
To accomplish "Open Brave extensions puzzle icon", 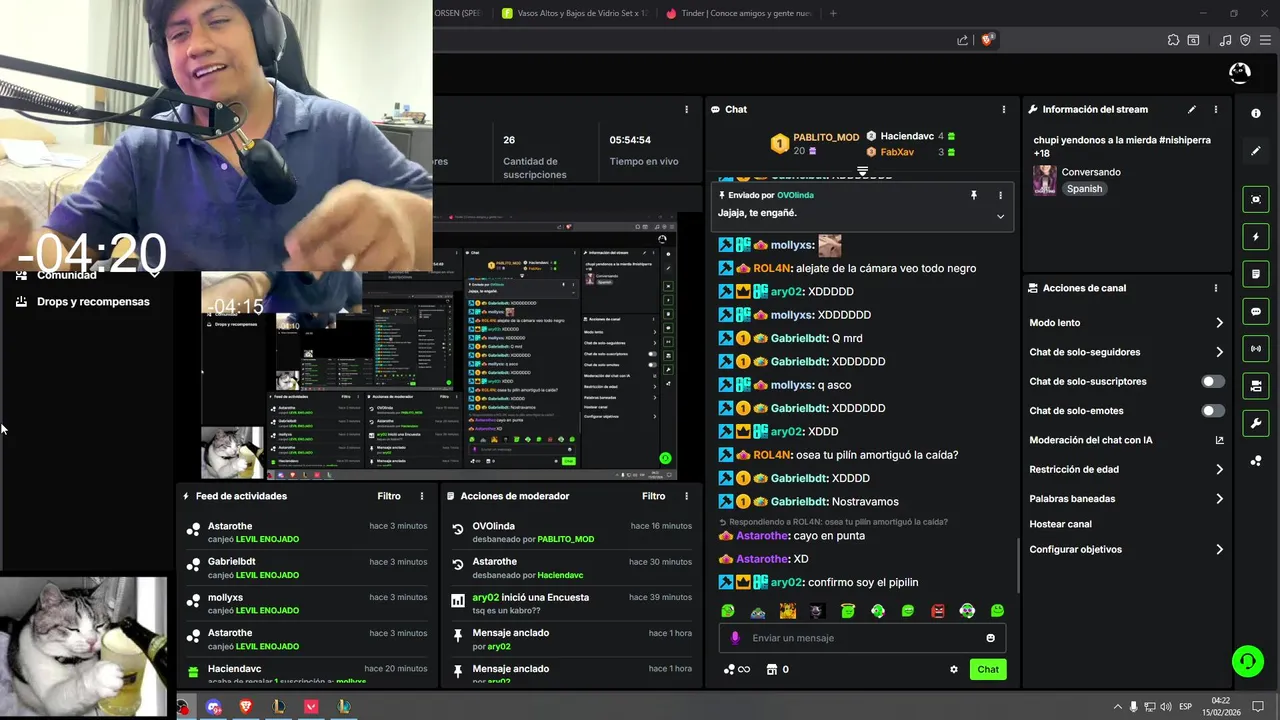I will tap(1173, 40).
